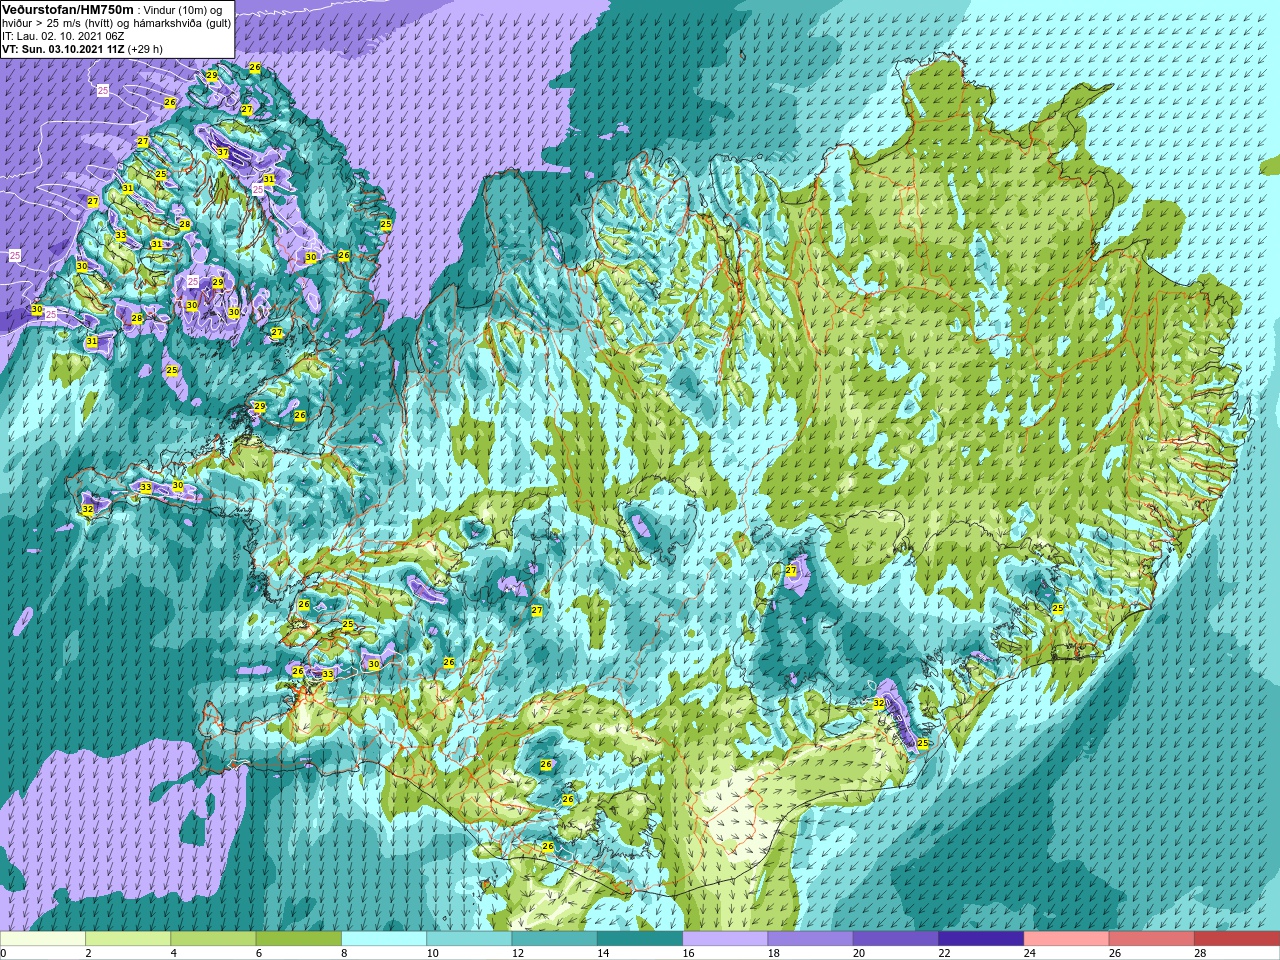Click the legend scale label '0'
The width and height of the screenshot is (1280, 960).
pos(3,953)
